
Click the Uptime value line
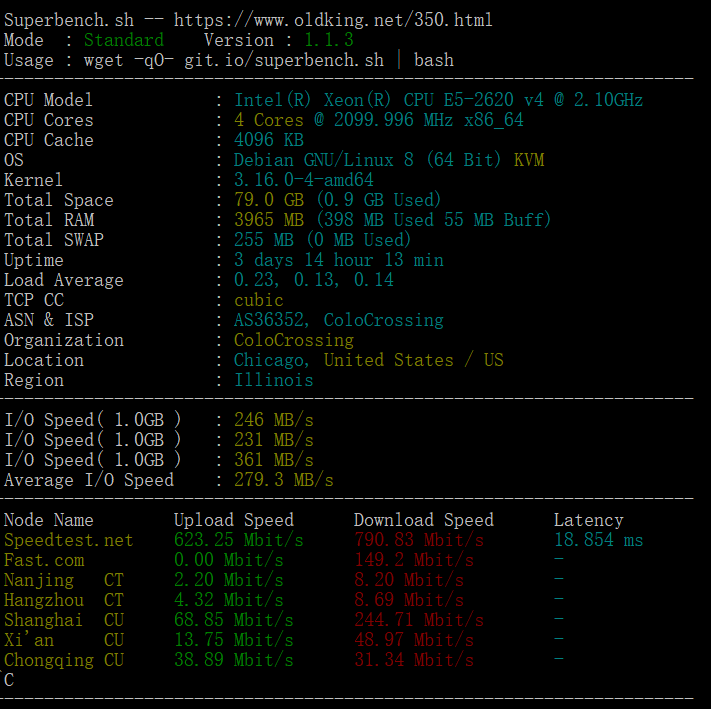coord(338,260)
